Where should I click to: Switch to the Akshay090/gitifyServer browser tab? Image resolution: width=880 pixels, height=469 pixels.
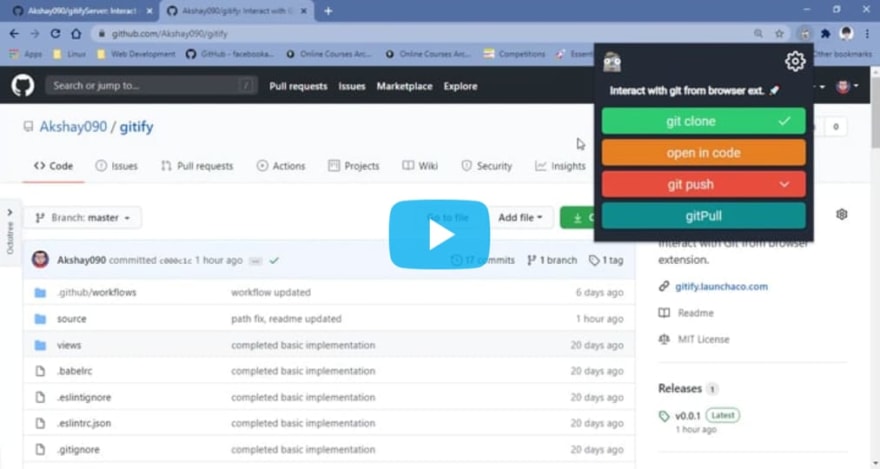click(81, 11)
